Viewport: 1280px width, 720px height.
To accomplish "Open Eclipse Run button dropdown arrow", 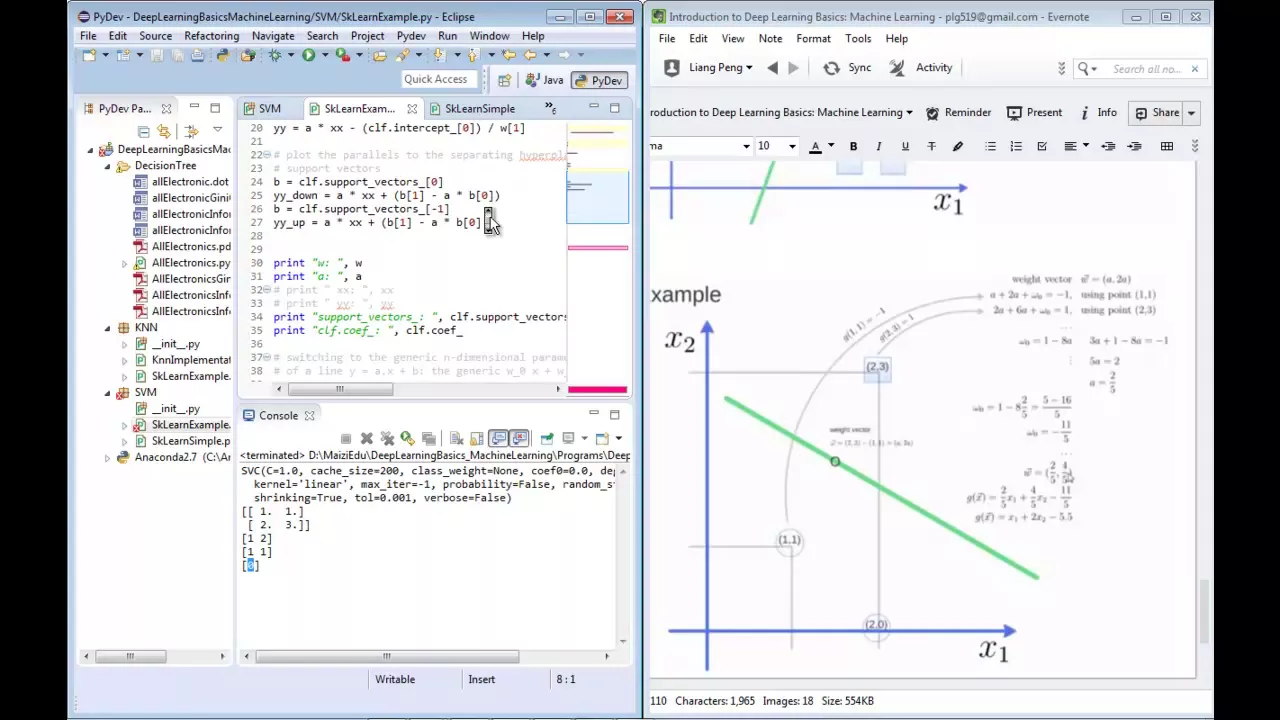I will point(325,55).
